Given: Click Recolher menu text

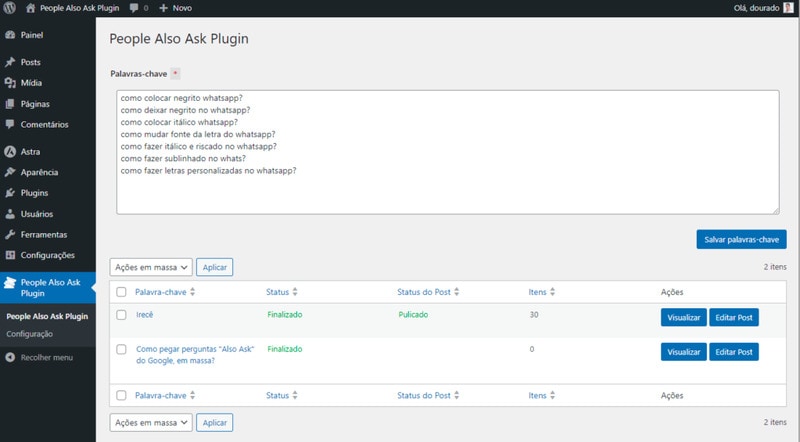Looking at the screenshot, I should (x=46, y=357).
